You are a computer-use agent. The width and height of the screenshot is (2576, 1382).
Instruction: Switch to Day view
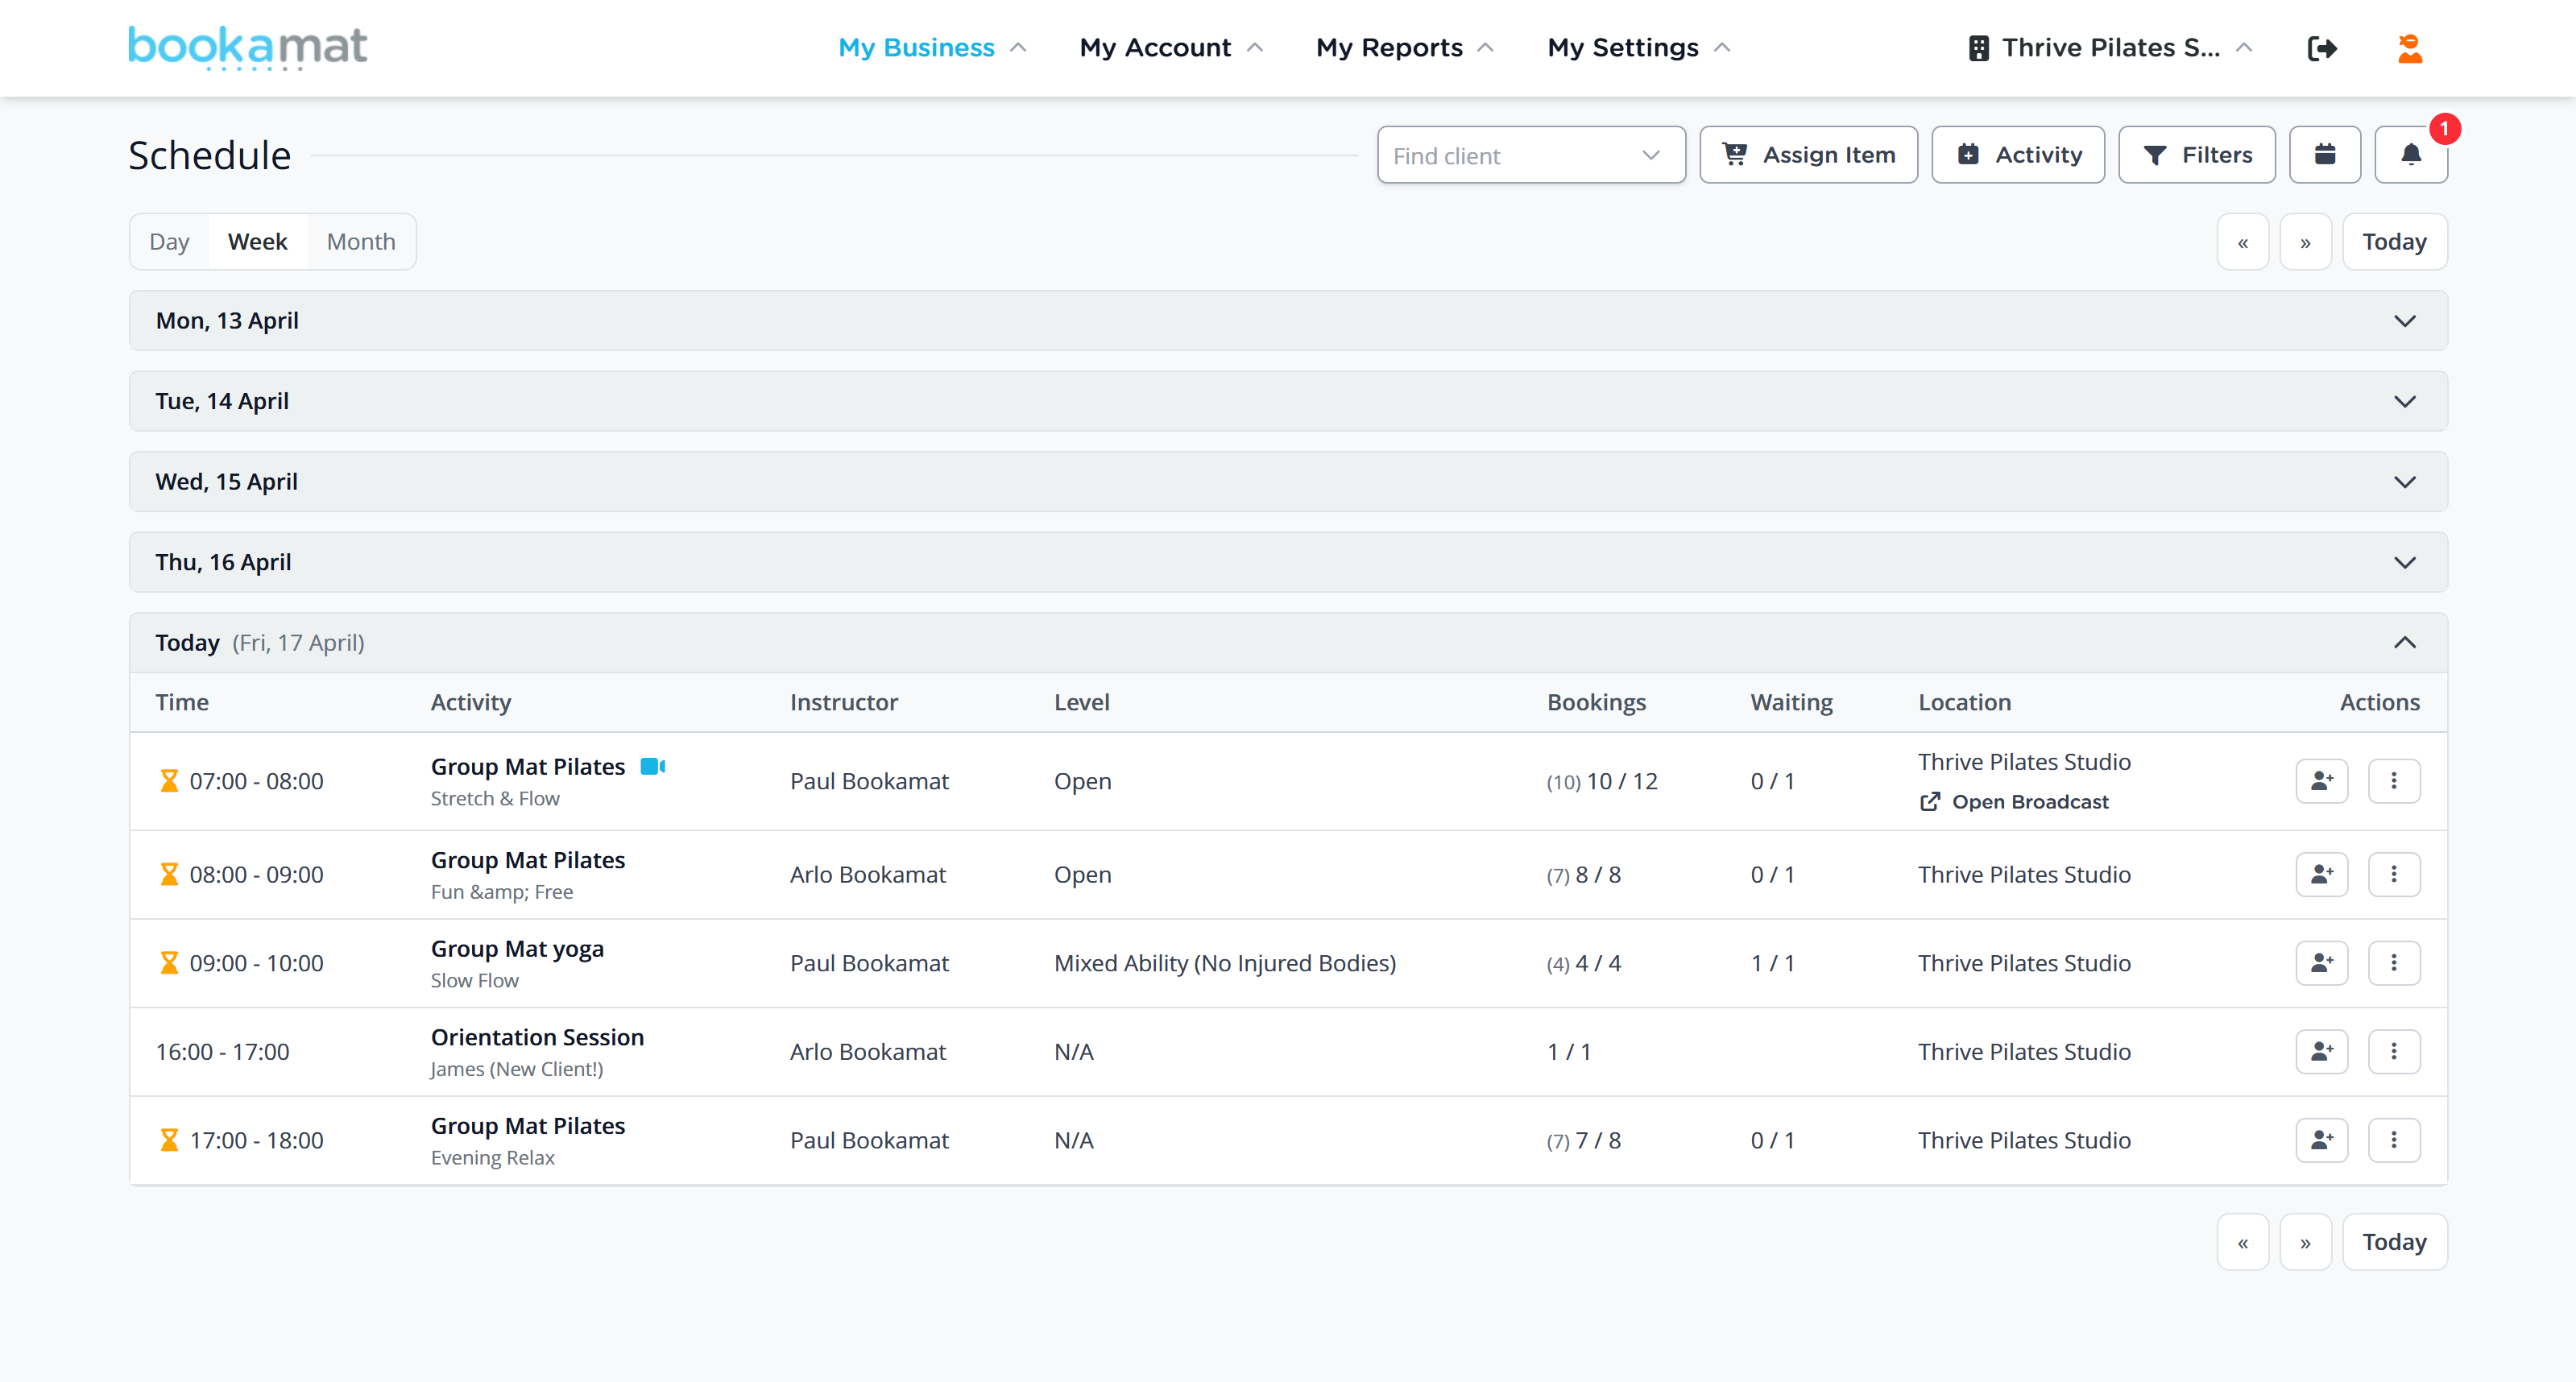tap(169, 241)
